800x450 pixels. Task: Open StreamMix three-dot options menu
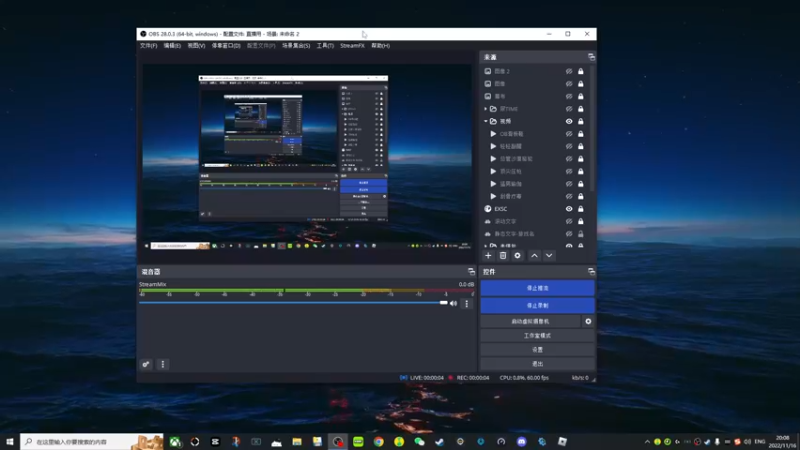[x=466, y=304]
